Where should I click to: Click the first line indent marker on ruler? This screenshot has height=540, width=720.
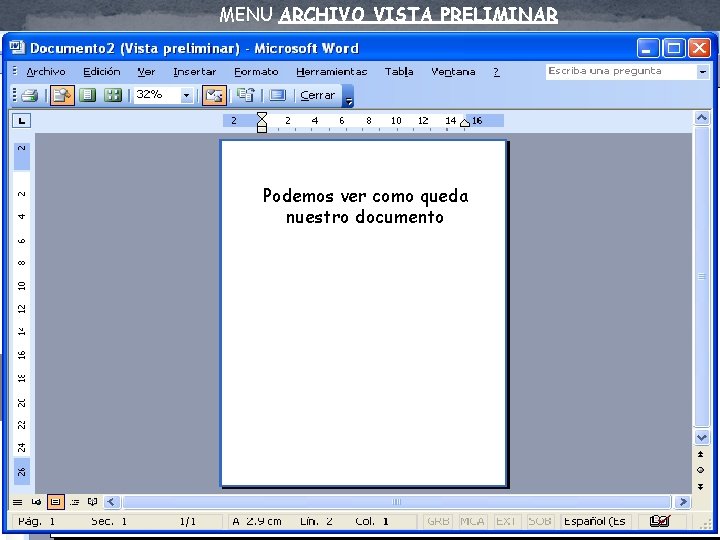click(262, 117)
